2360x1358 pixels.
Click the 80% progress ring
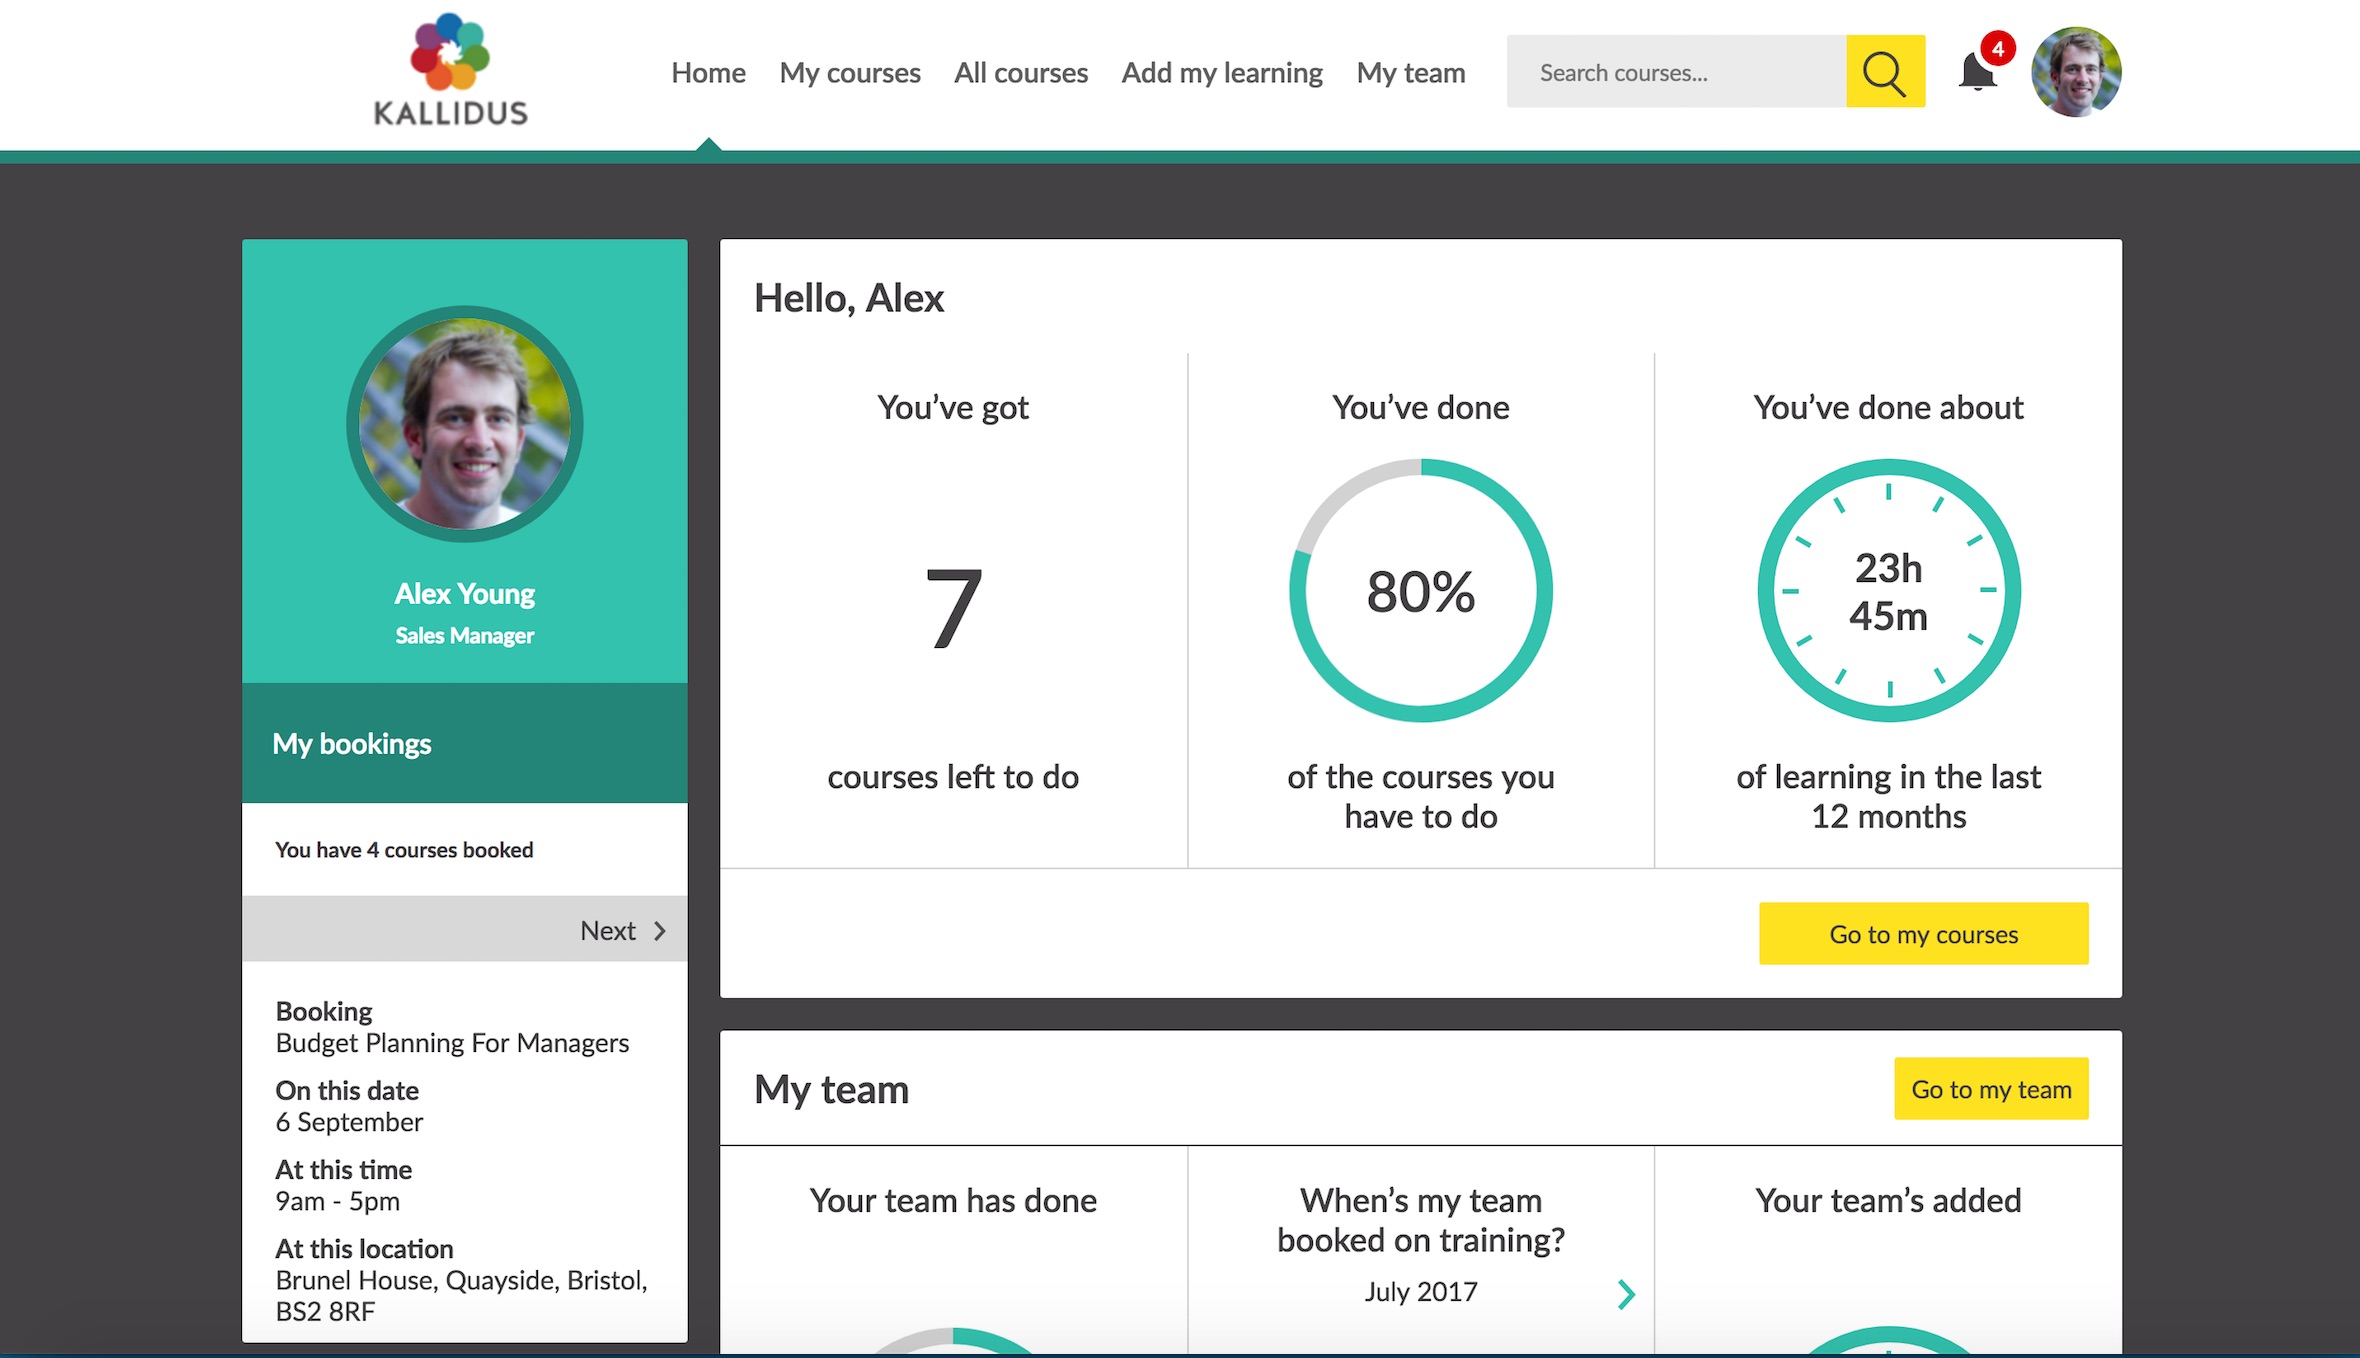[x=1420, y=591]
